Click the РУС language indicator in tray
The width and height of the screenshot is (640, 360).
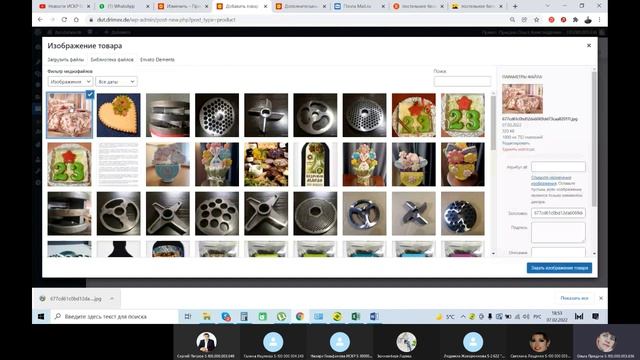click(x=537, y=316)
